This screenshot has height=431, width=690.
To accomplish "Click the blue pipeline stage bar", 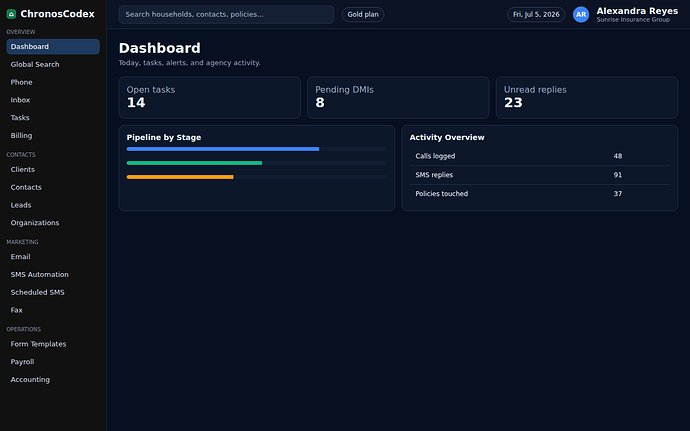I will click(223, 149).
